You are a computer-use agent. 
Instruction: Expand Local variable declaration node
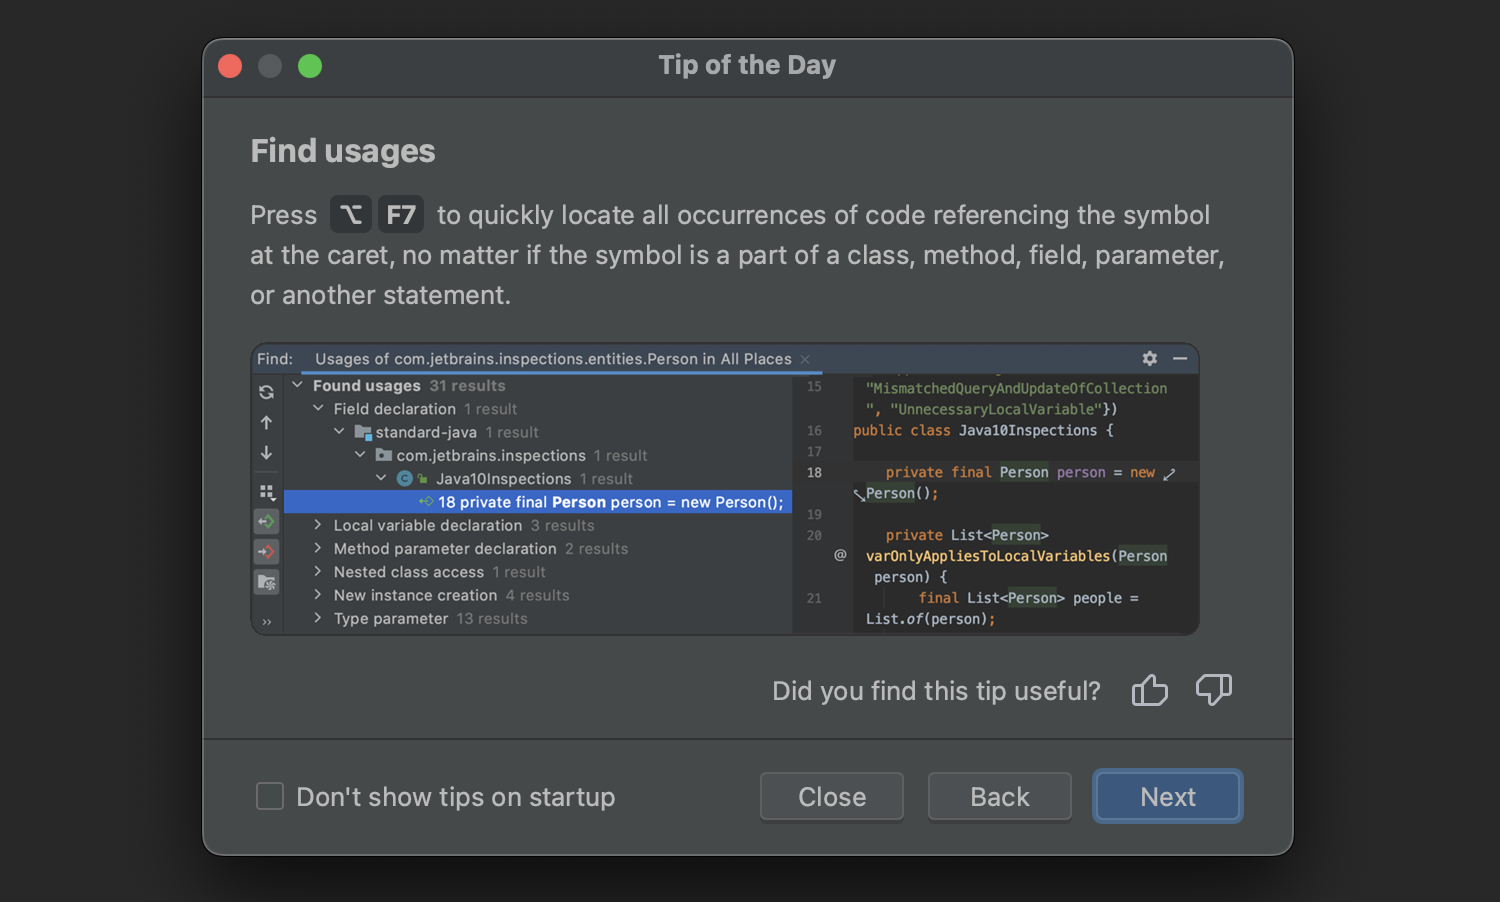point(318,525)
